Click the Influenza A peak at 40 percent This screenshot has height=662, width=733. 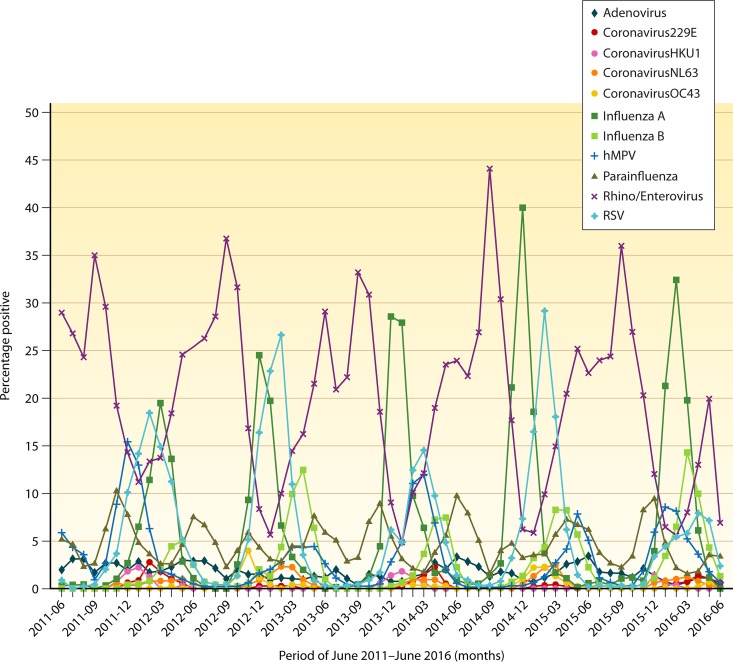coord(523,208)
